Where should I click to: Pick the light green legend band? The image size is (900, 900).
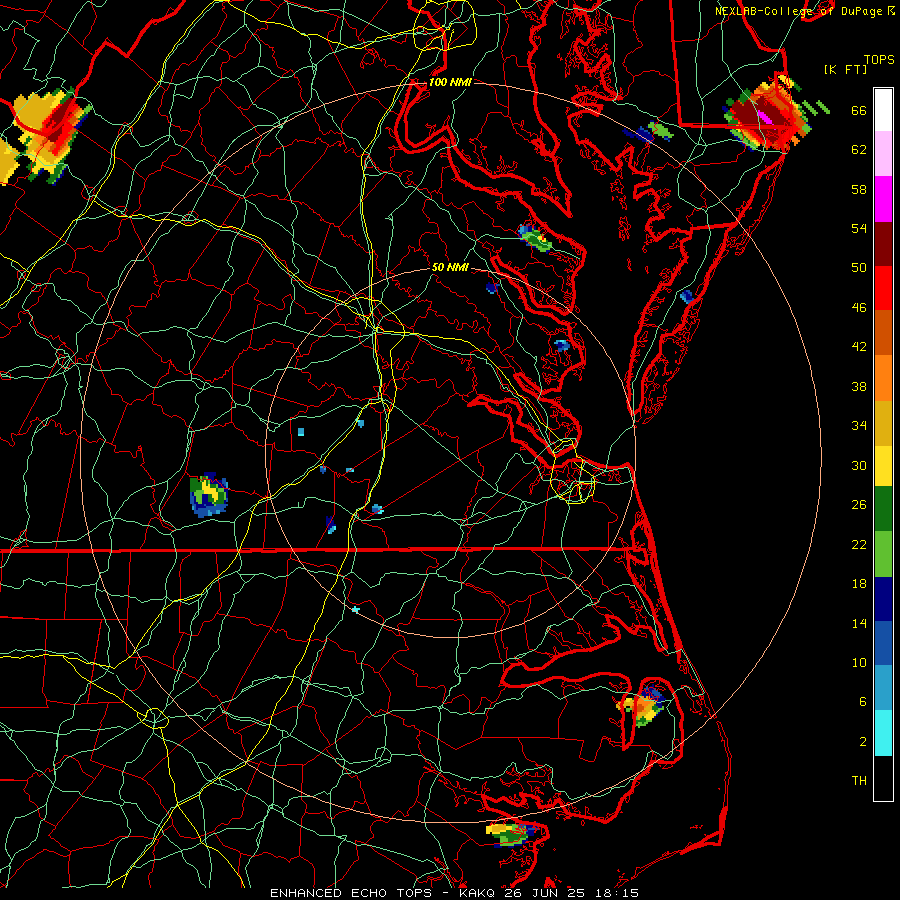point(883,554)
